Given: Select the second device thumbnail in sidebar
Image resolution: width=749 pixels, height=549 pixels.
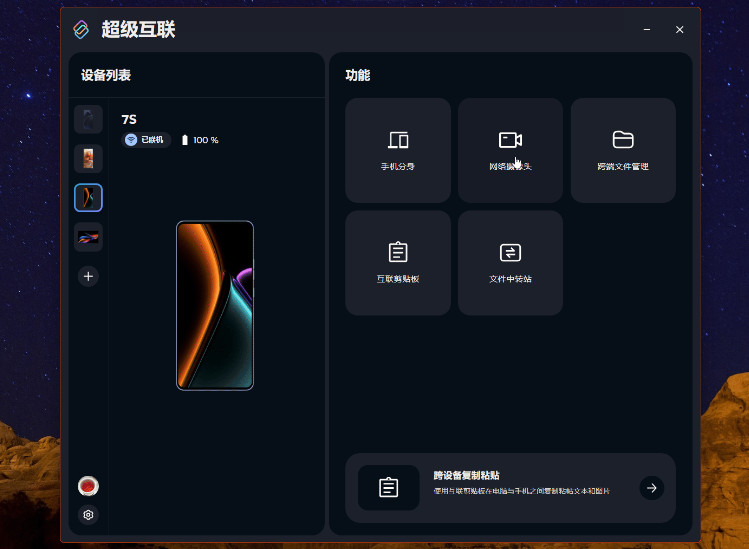Looking at the screenshot, I should [88, 159].
